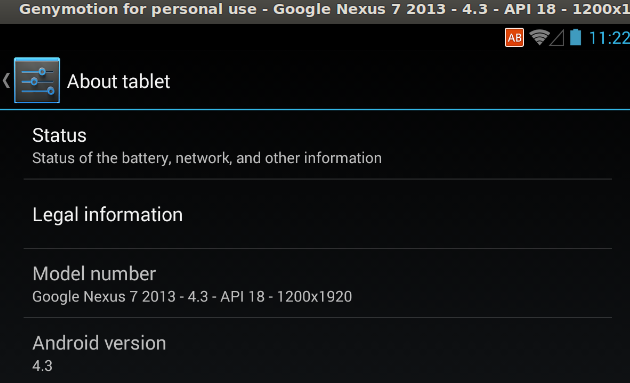Click empty status bar area left of AB icon
The image size is (630, 383).
coord(252,38)
